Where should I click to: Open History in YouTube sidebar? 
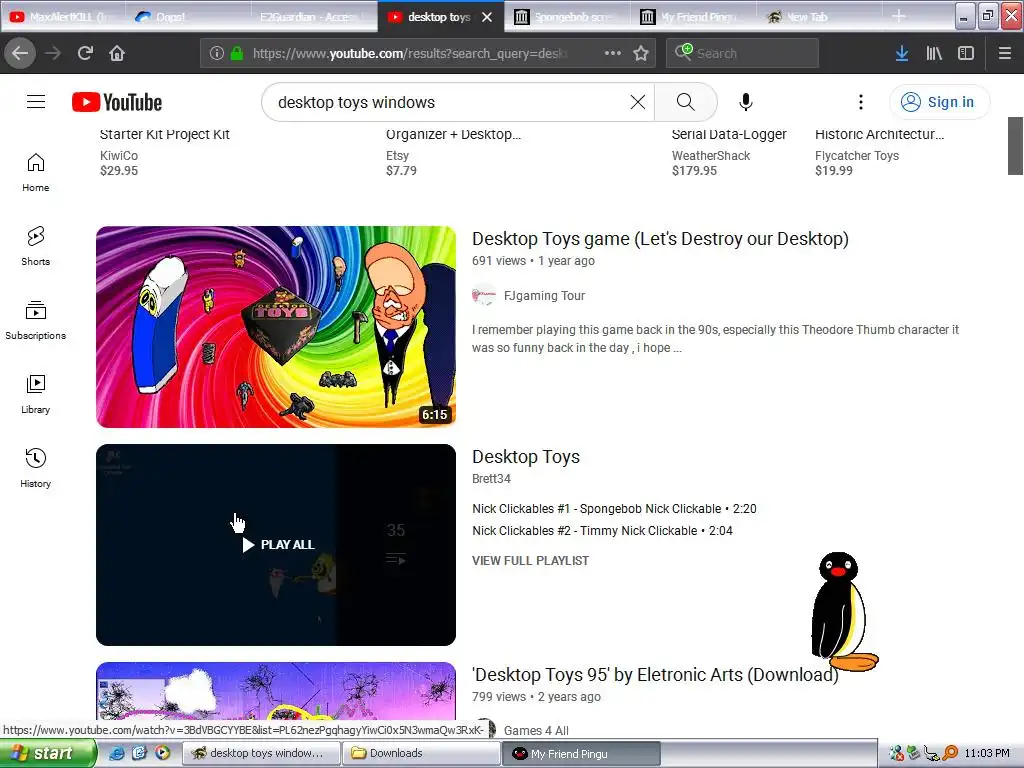pos(36,468)
